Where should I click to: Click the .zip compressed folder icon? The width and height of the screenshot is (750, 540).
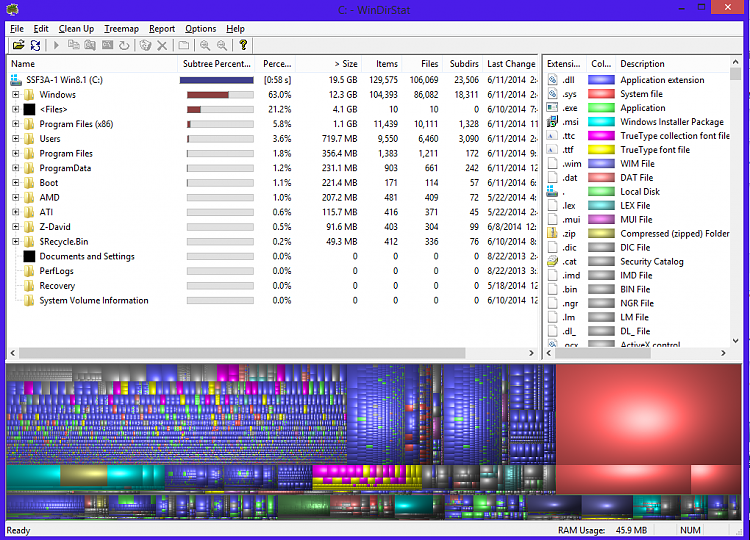[552, 233]
